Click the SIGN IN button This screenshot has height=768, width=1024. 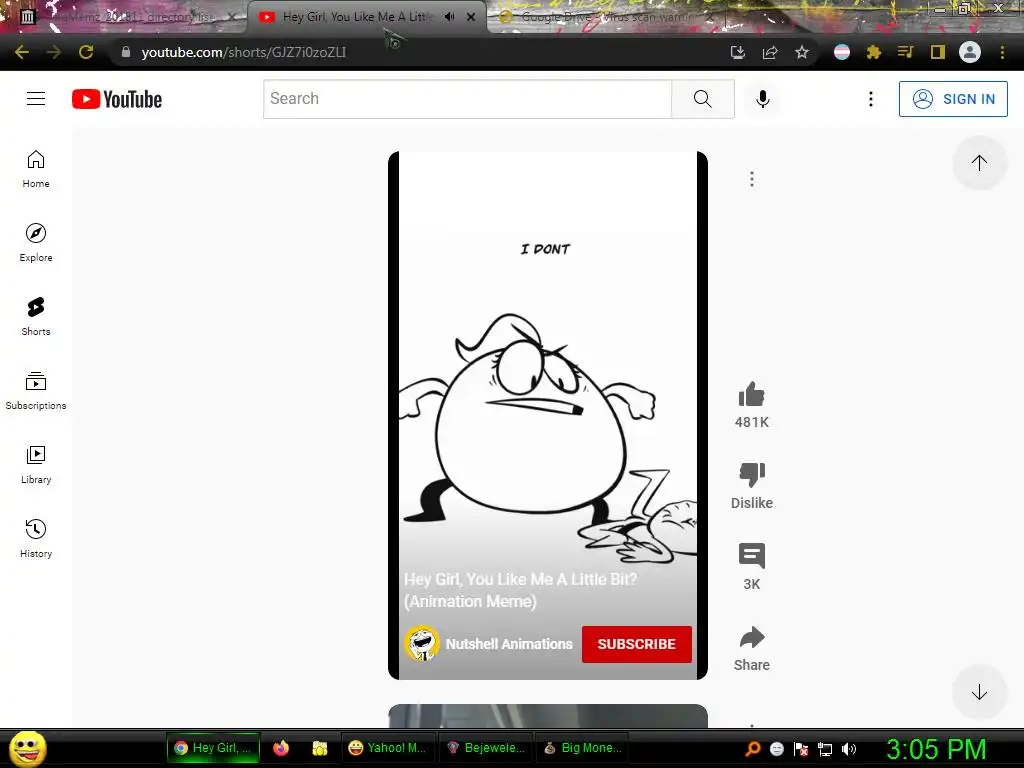(953, 99)
